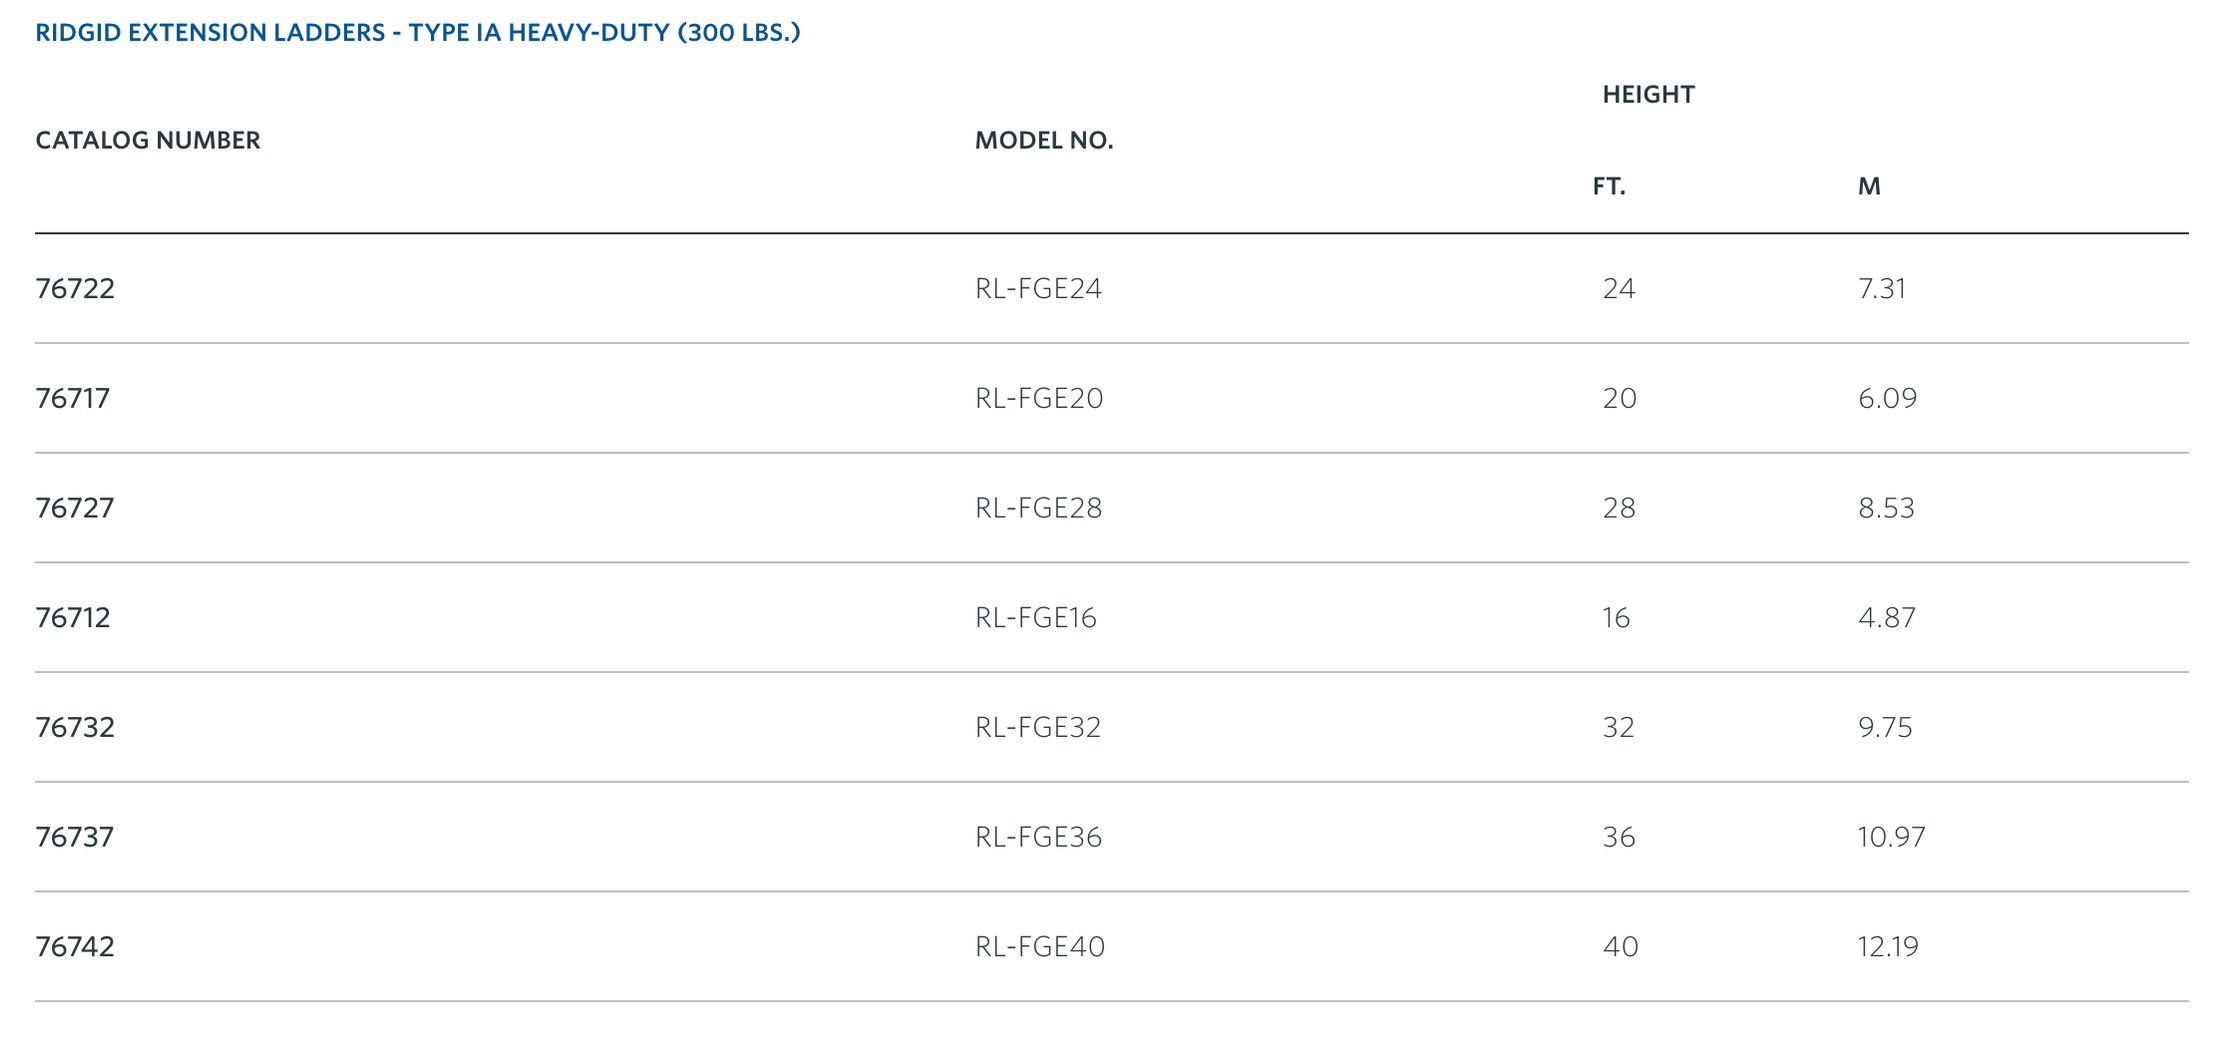2232x1057 pixels.
Task: Click the Catalog Number column header
Action: [148, 140]
